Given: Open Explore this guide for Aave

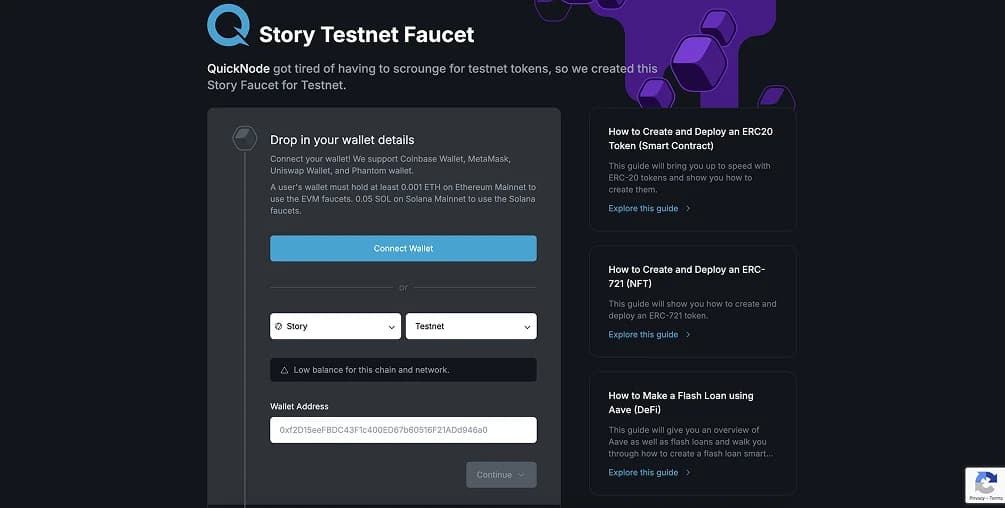Looking at the screenshot, I should pyautogui.click(x=643, y=473).
